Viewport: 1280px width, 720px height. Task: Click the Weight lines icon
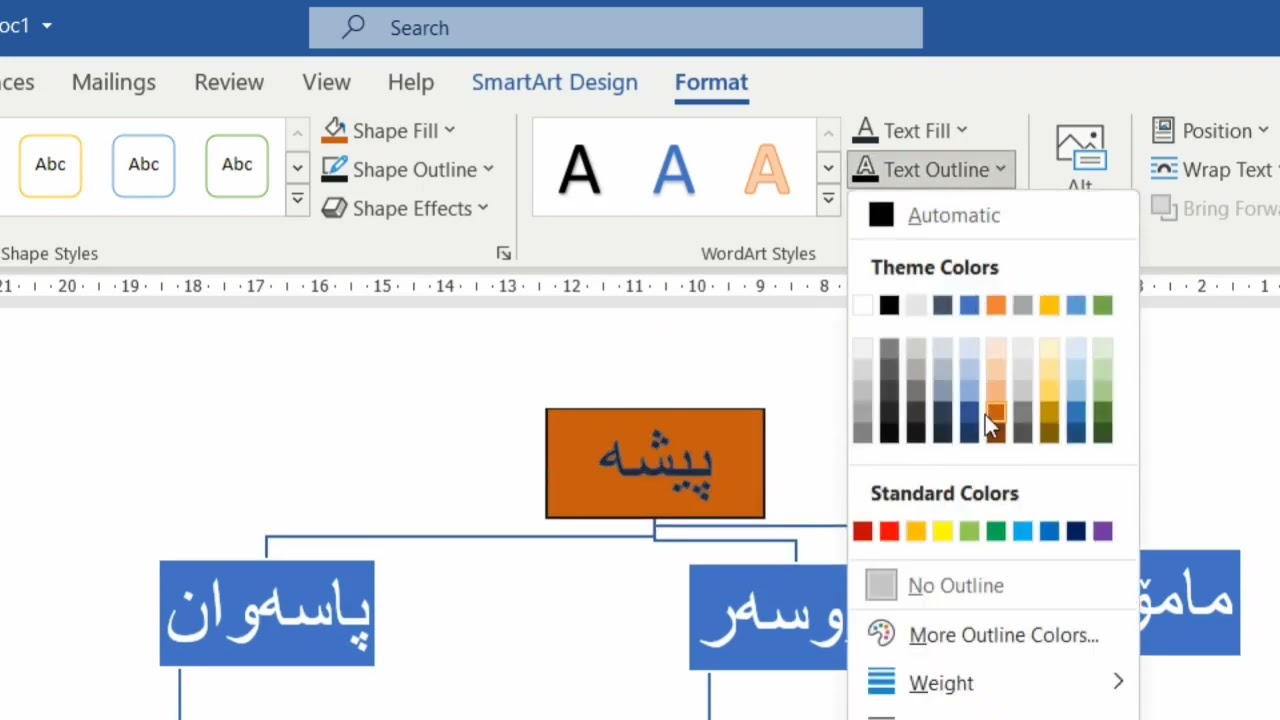click(881, 682)
